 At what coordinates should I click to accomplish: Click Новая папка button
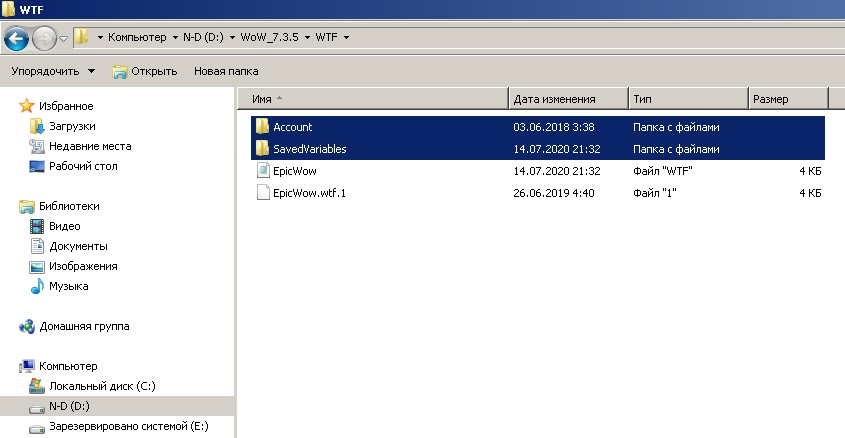[x=226, y=71]
